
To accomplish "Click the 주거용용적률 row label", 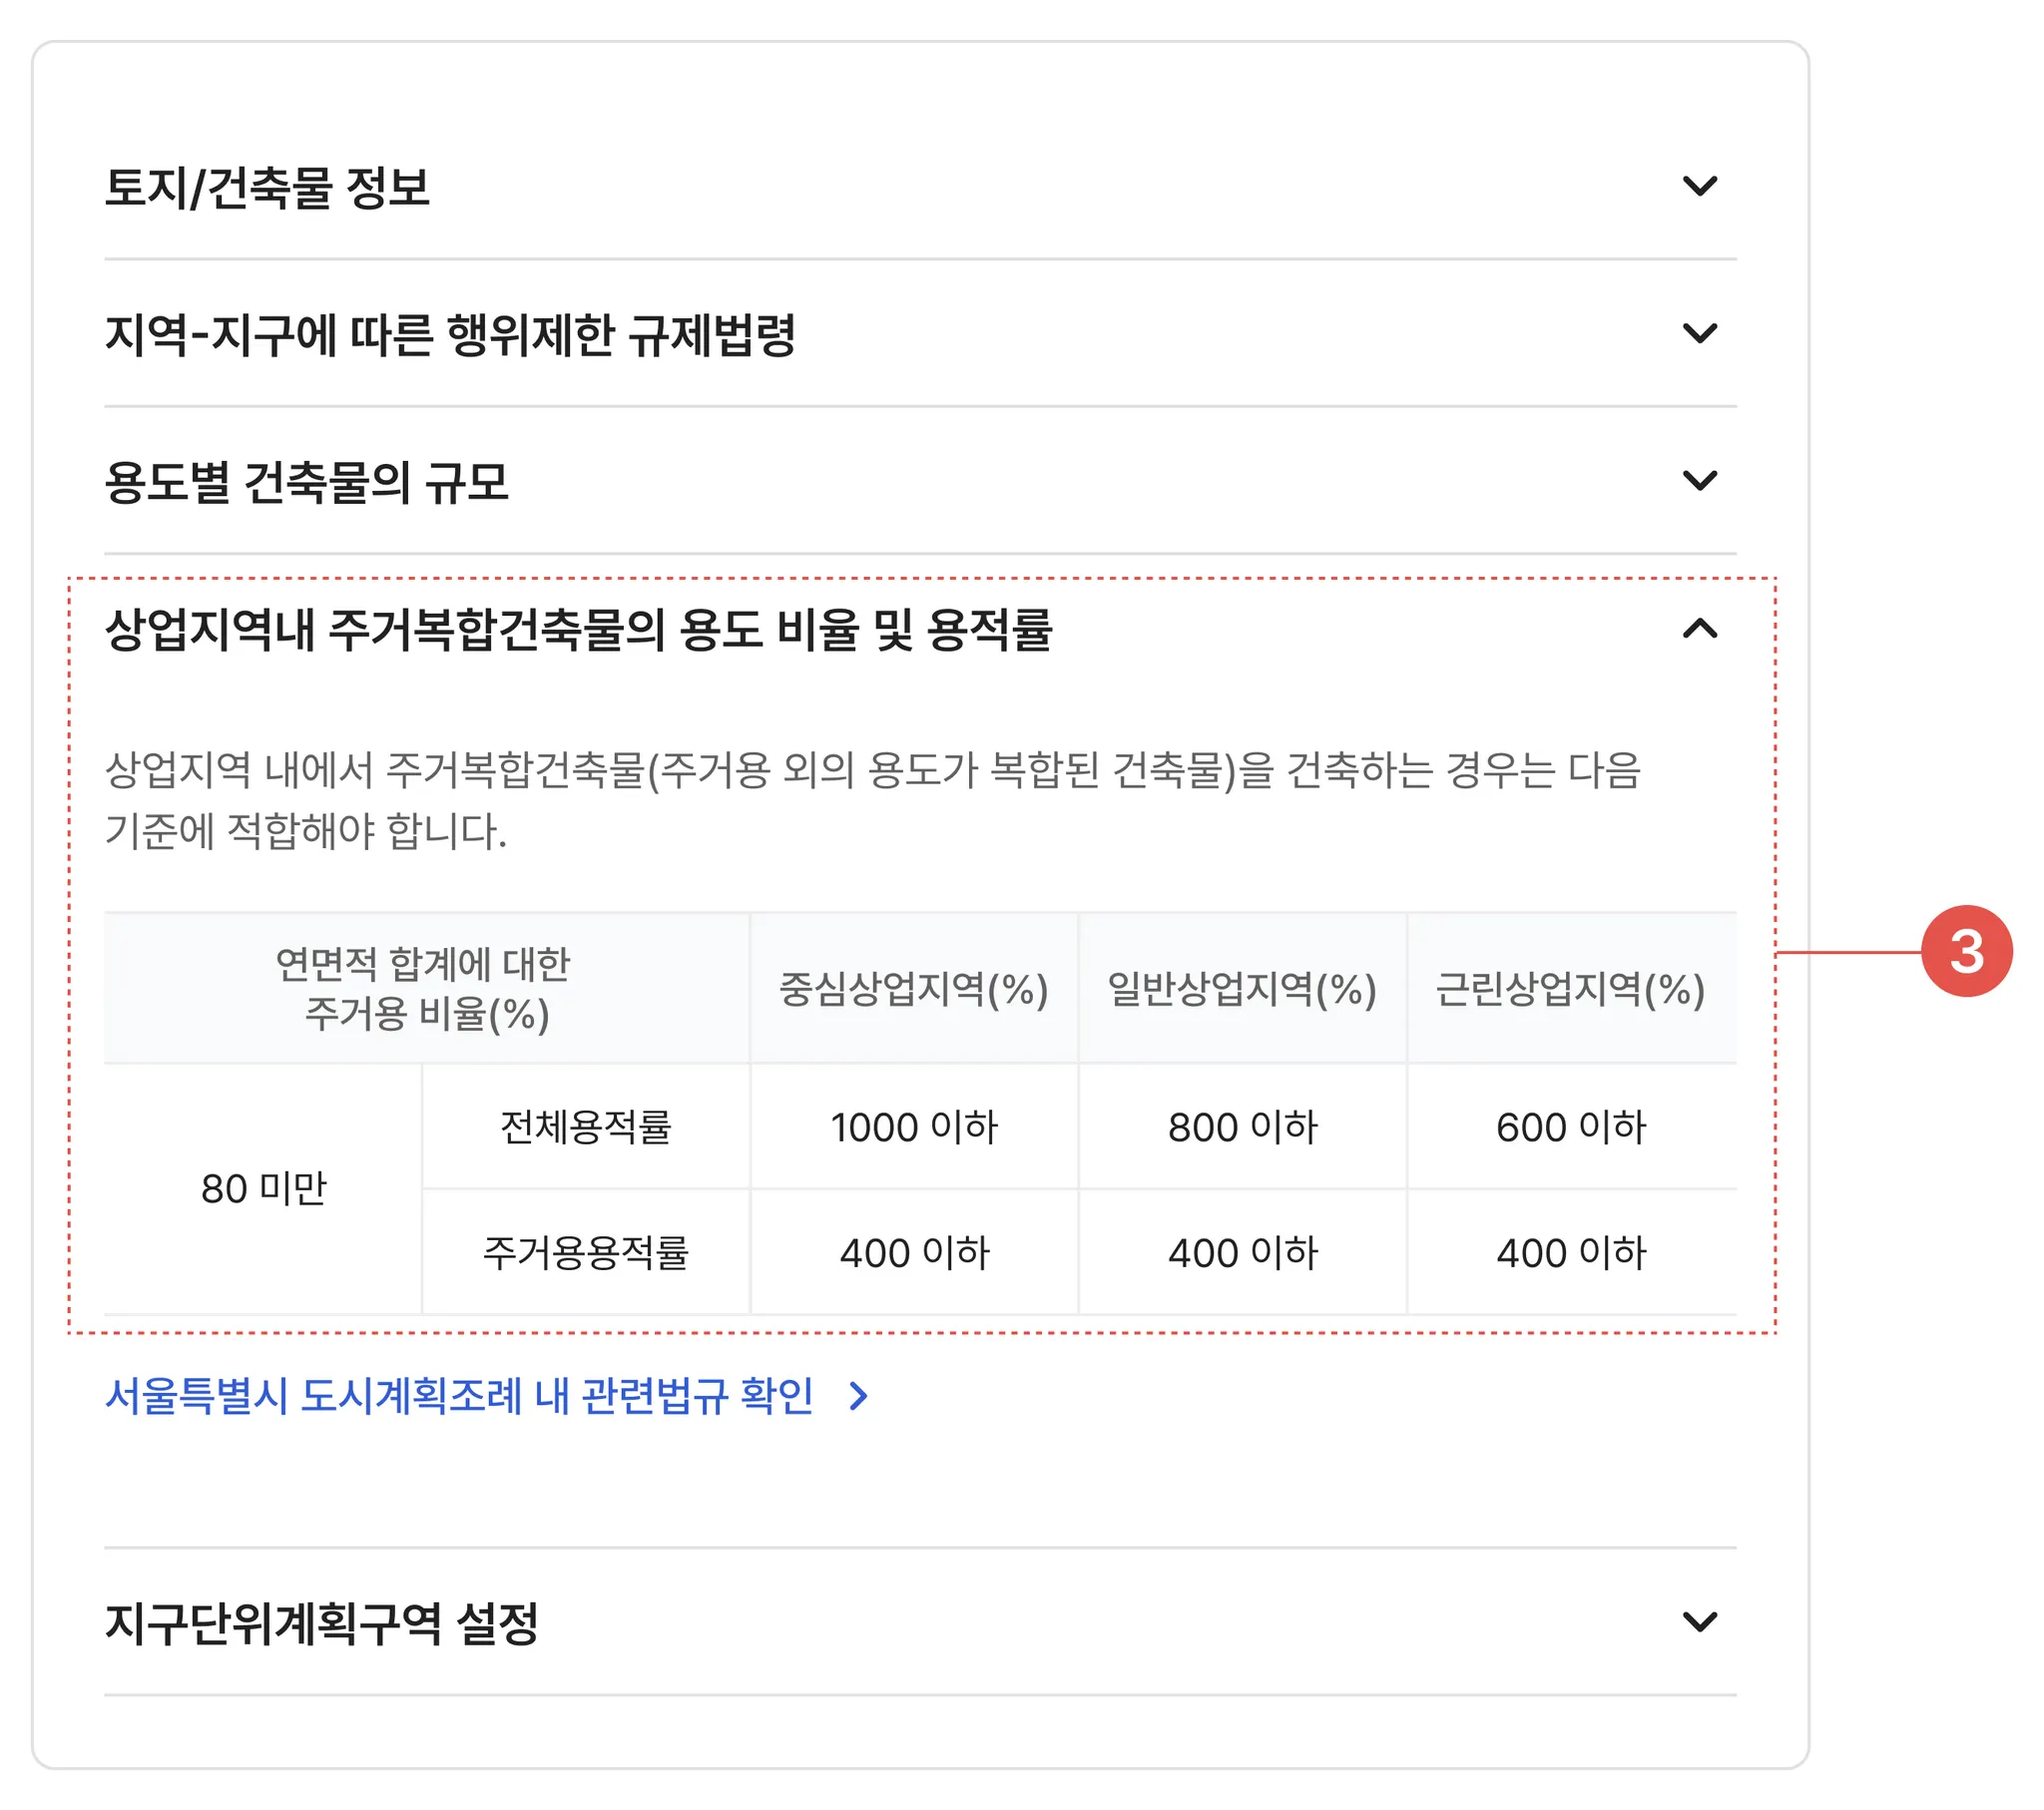I will click(x=585, y=1252).
